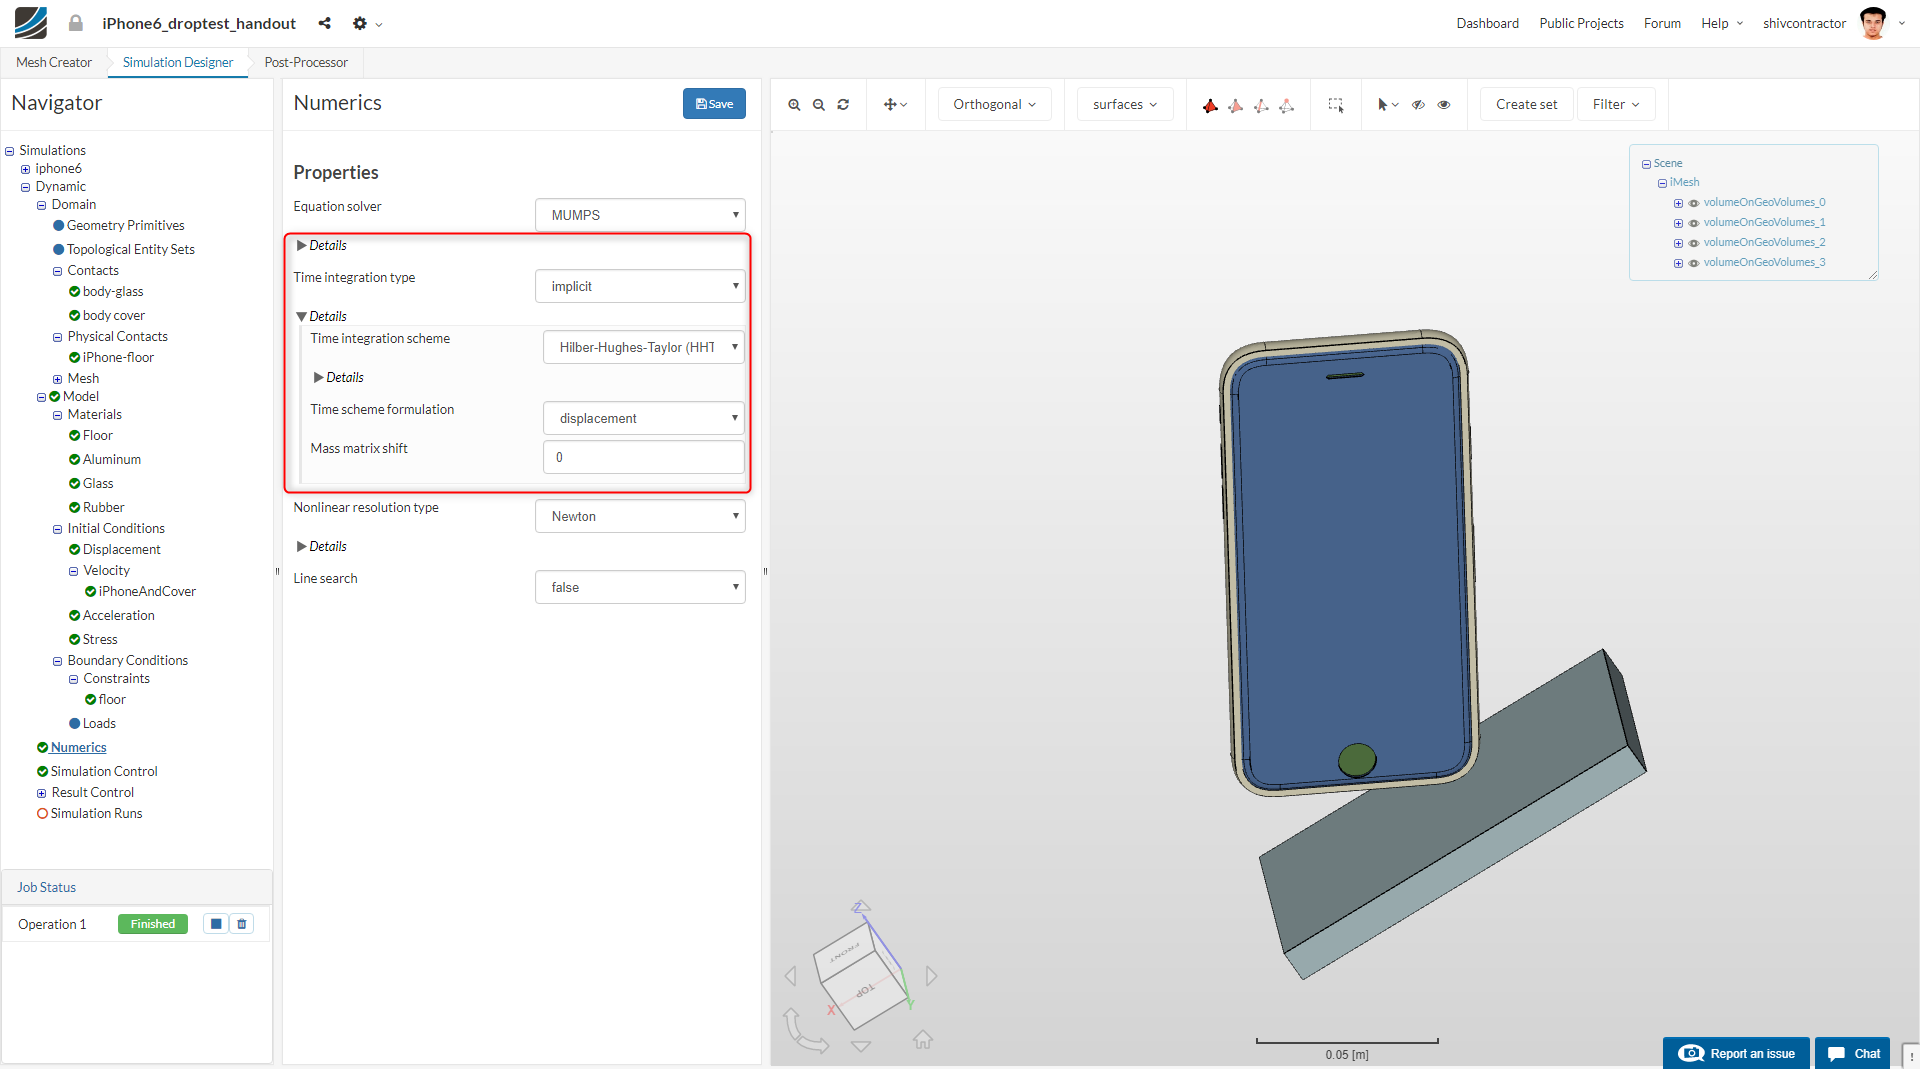The image size is (1920, 1069).
Task: Click the Save button in Numerics
Action: (x=714, y=104)
